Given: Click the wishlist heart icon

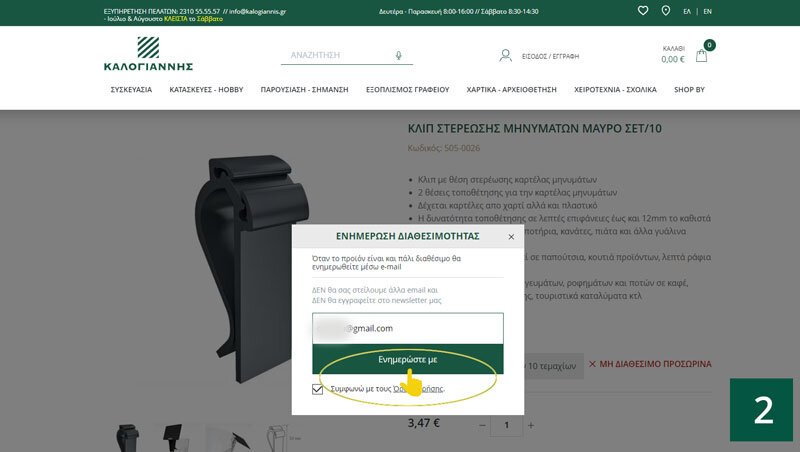Looking at the screenshot, I should 643,11.
